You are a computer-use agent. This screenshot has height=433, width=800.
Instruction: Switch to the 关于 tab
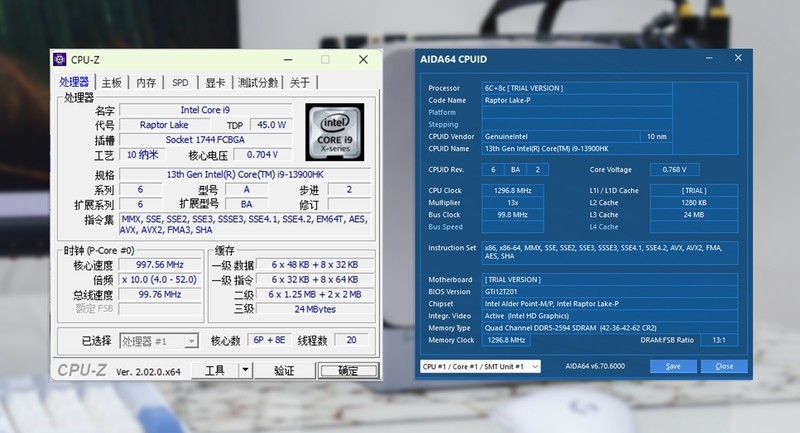[299, 83]
